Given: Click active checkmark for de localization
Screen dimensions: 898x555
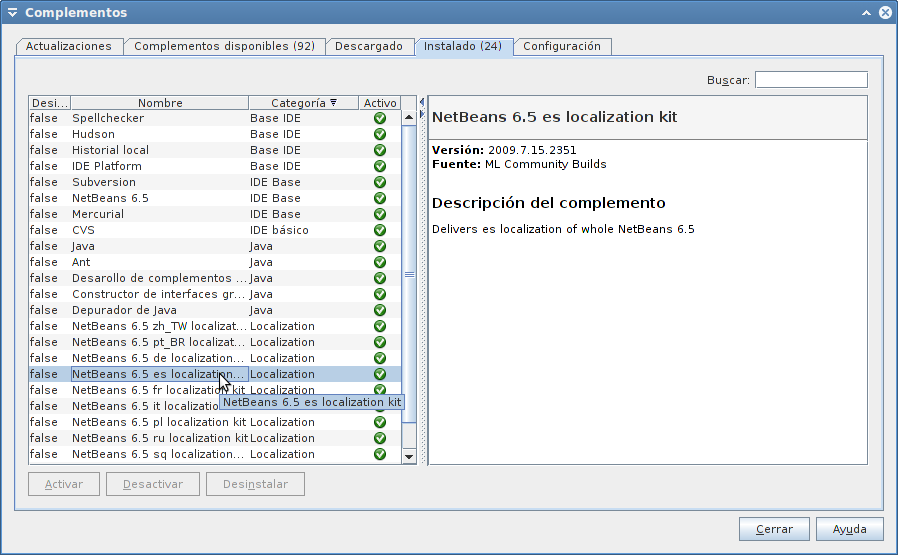Looking at the screenshot, I should point(380,359).
